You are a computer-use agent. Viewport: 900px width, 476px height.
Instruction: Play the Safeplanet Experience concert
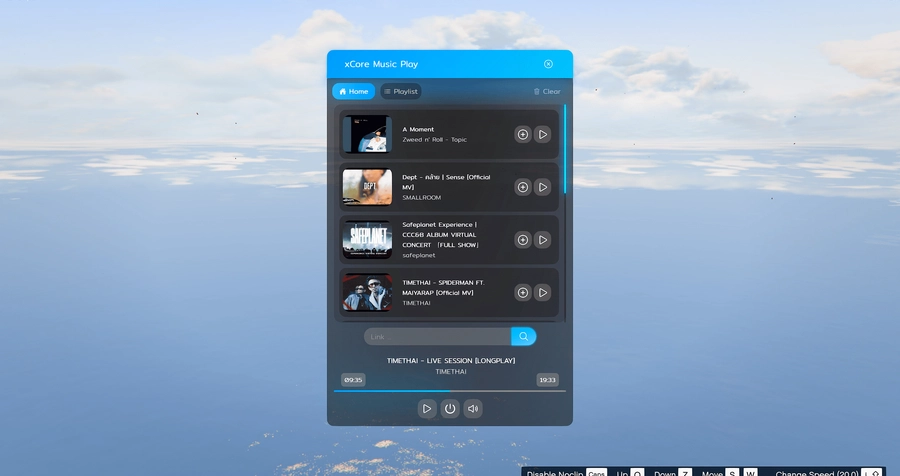pyautogui.click(x=542, y=240)
